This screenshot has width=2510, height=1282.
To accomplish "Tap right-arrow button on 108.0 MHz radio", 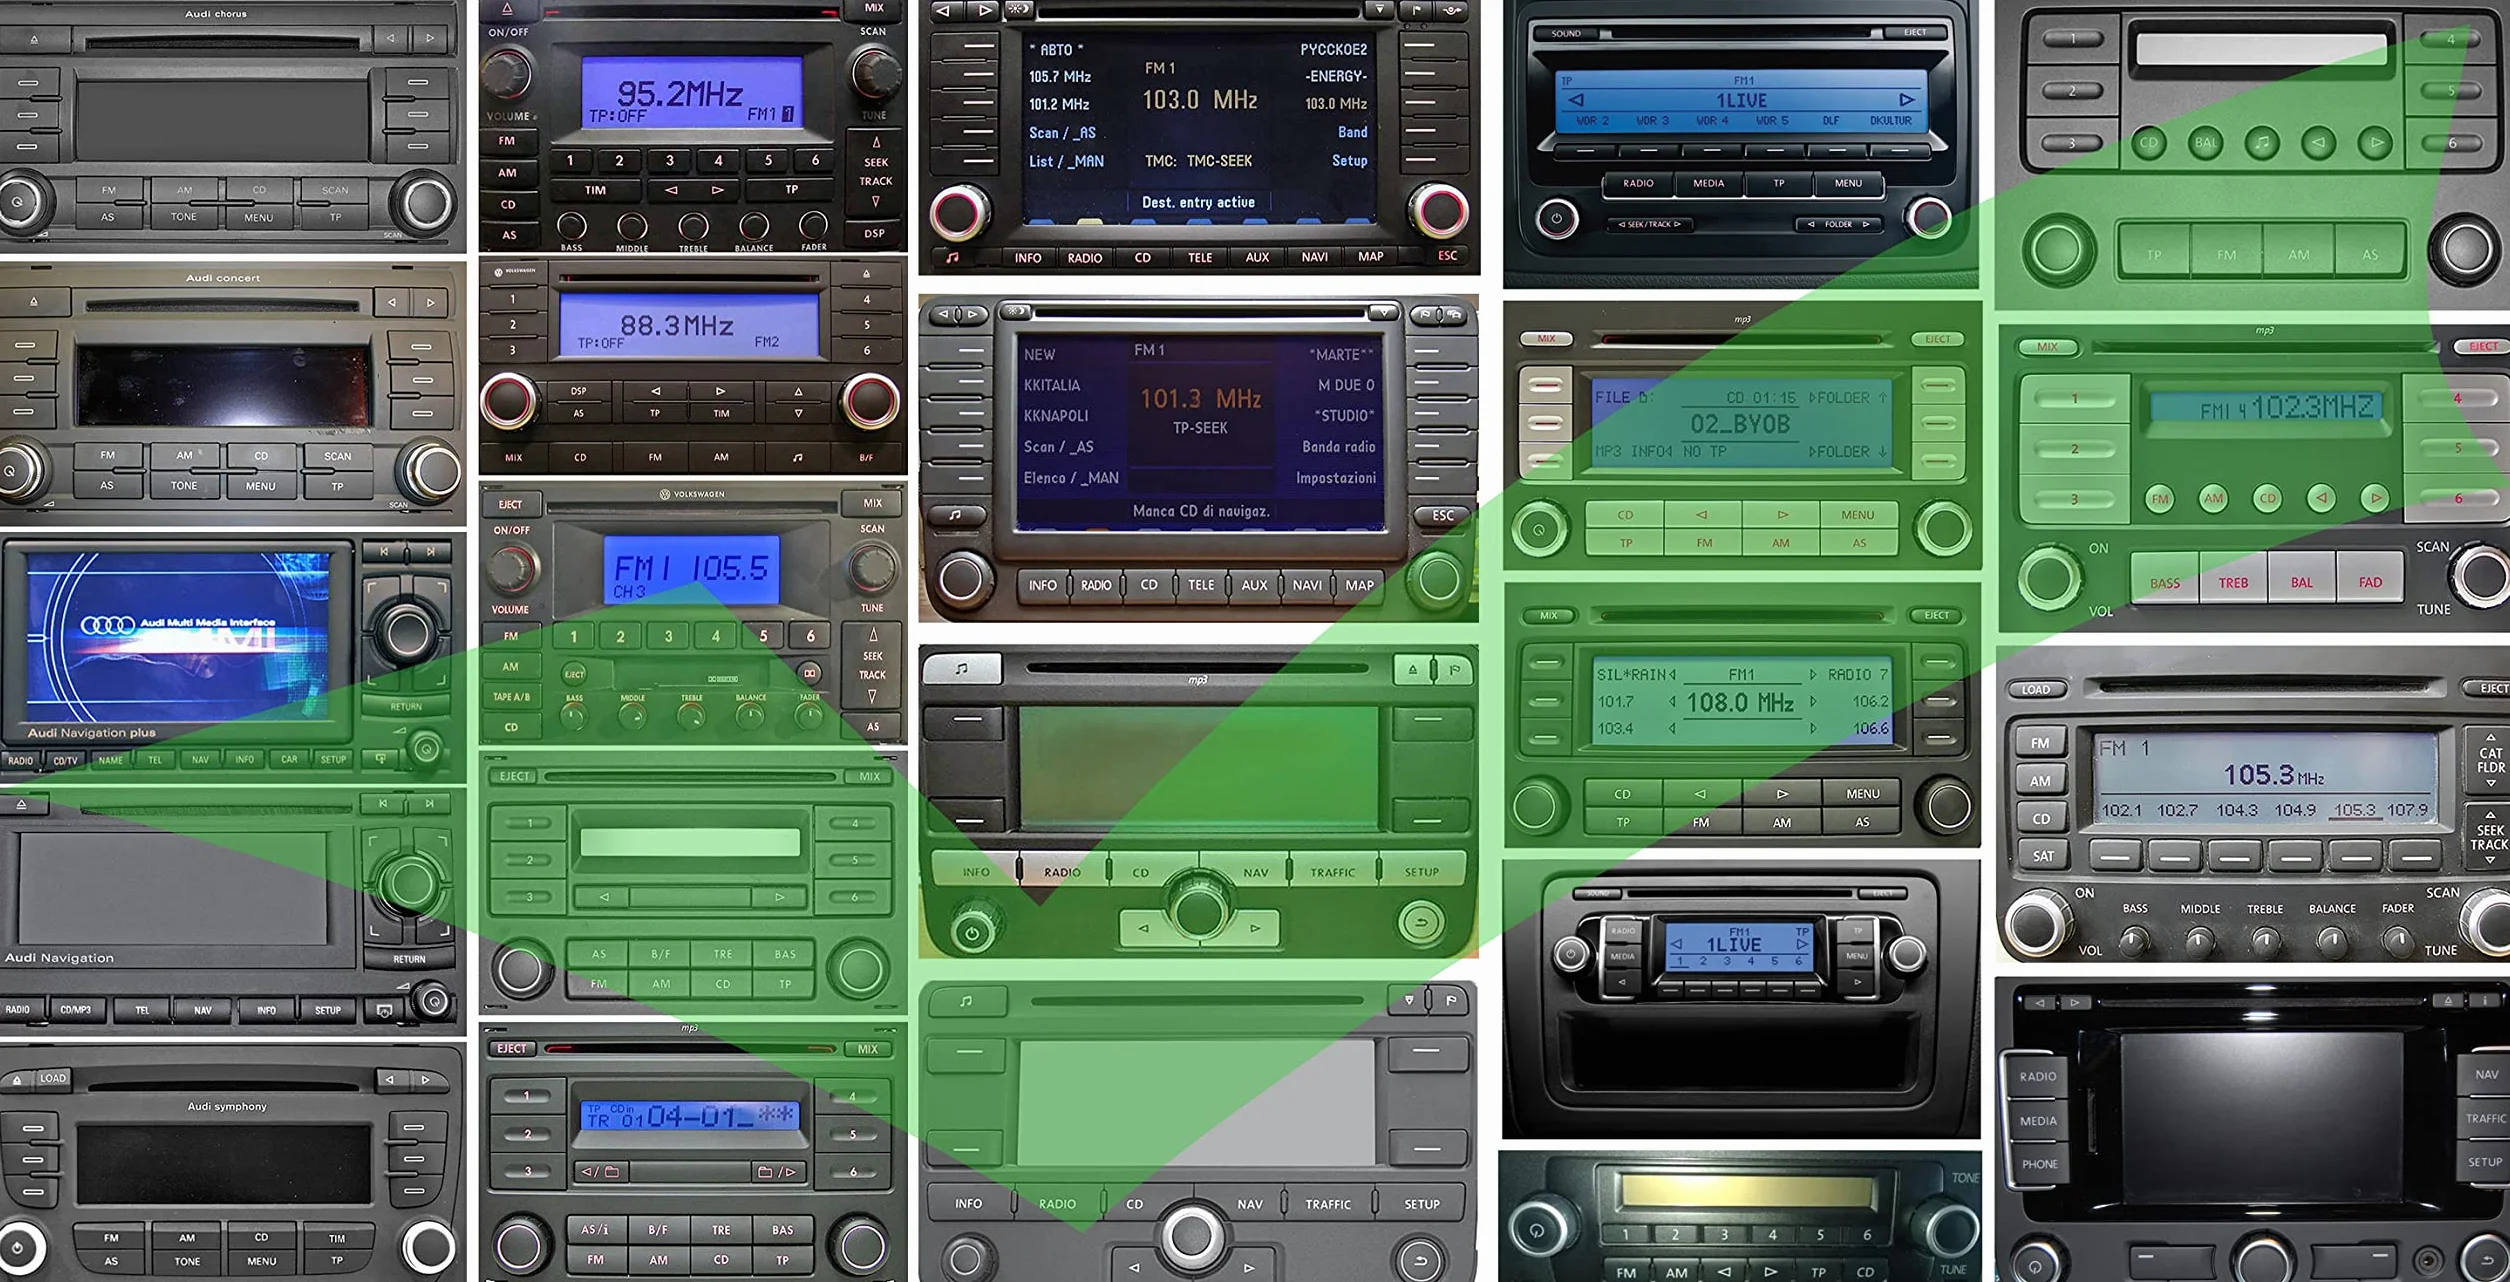I will (1782, 794).
